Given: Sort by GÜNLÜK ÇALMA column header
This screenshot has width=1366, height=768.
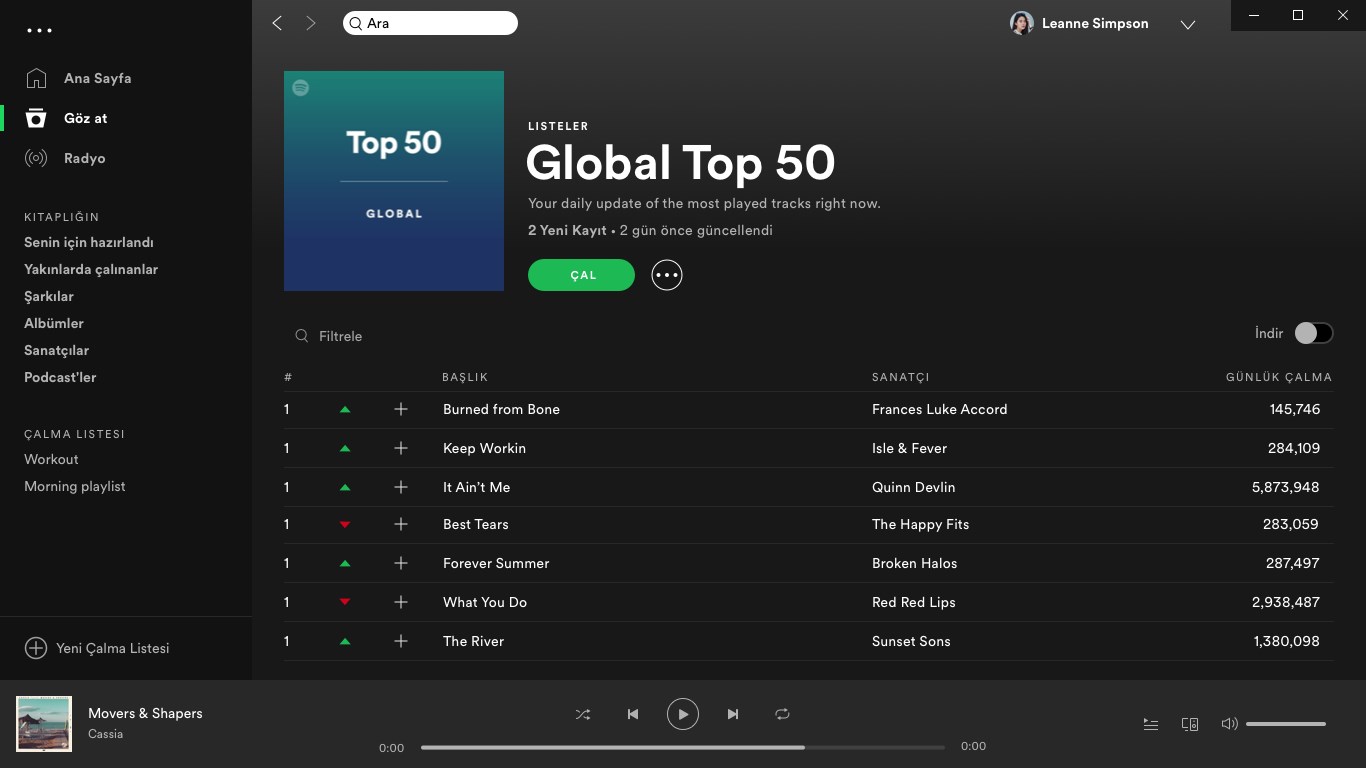Looking at the screenshot, I should 1279,377.
